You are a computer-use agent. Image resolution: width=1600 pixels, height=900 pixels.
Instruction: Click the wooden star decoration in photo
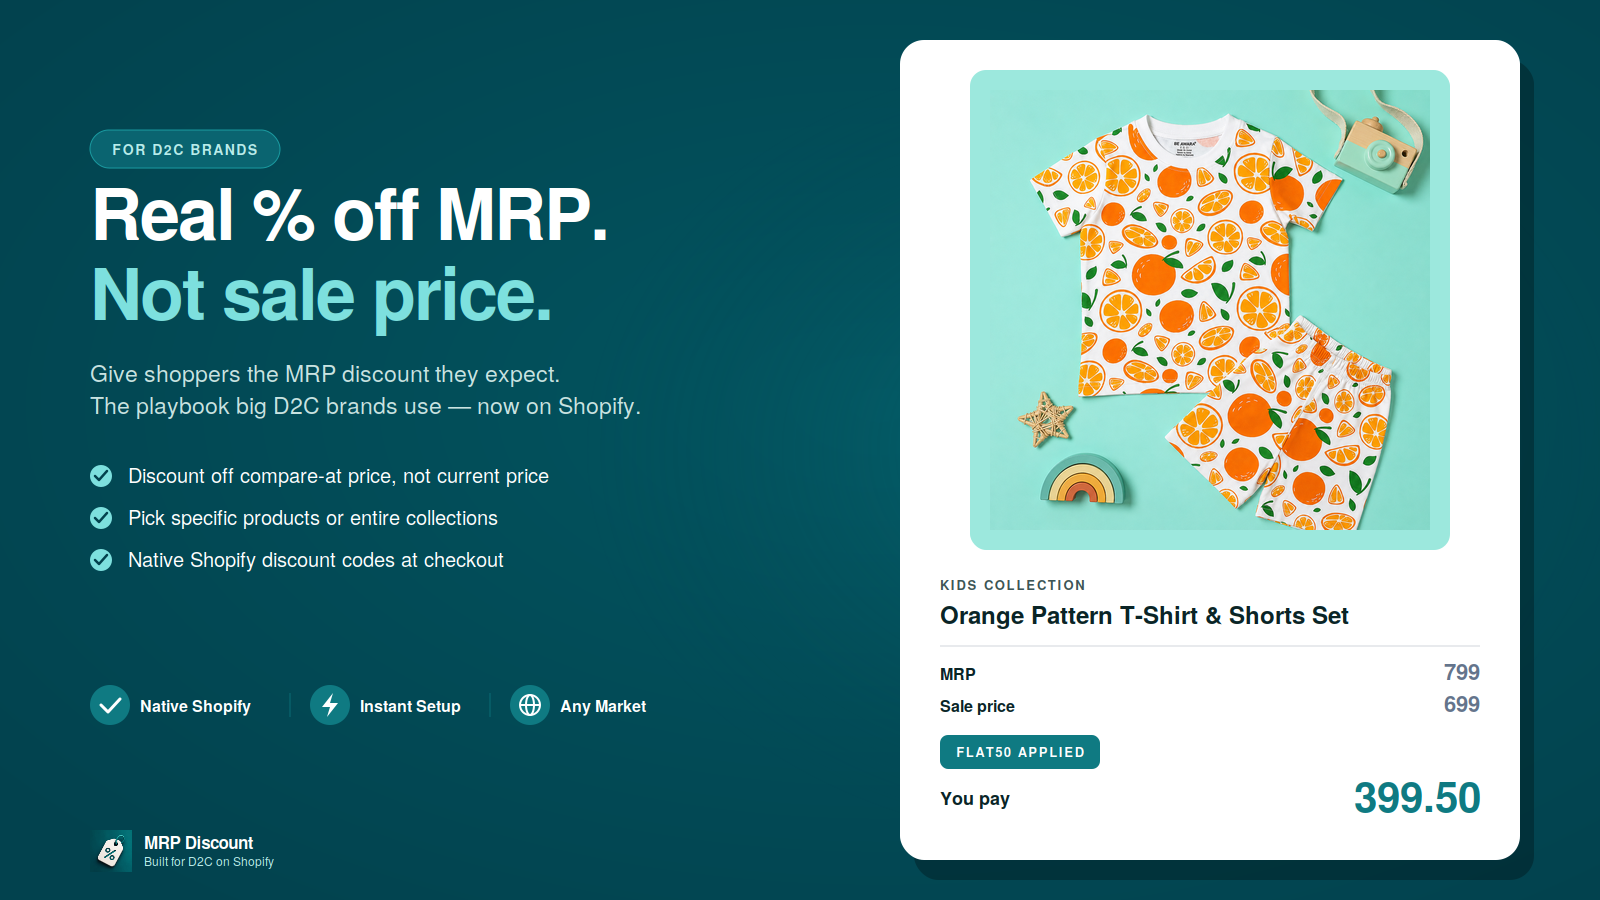(x=1045, y=418)
